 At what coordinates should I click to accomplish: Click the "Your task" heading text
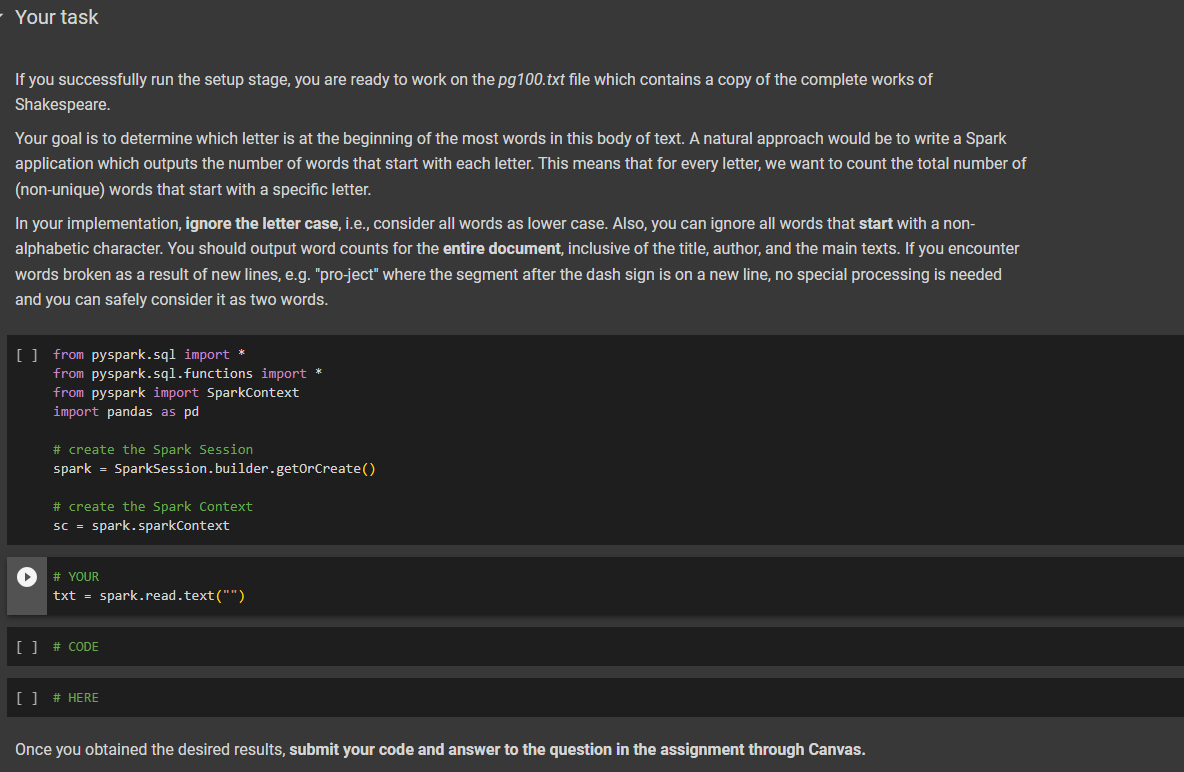click(56, 16)
